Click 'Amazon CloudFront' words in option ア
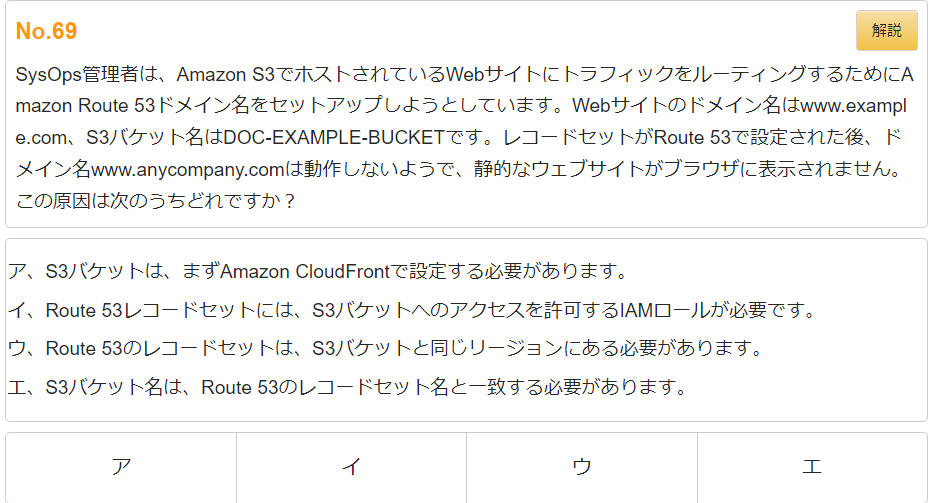This screenshot has width=933, height=503. click(305, 271)
